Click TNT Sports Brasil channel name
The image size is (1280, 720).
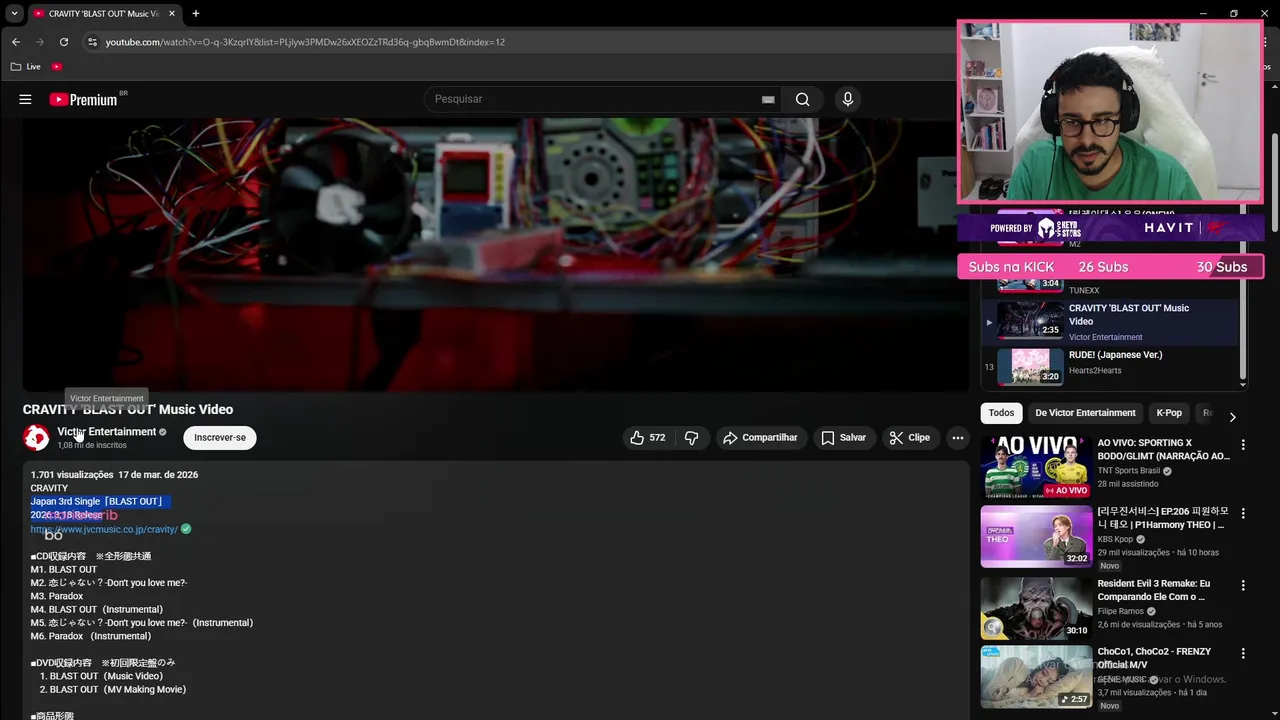click(1130, 471)
